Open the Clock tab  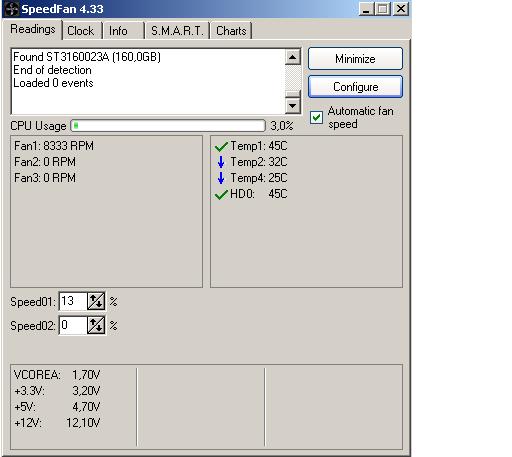pyautogui.click(x=81, y=31)
